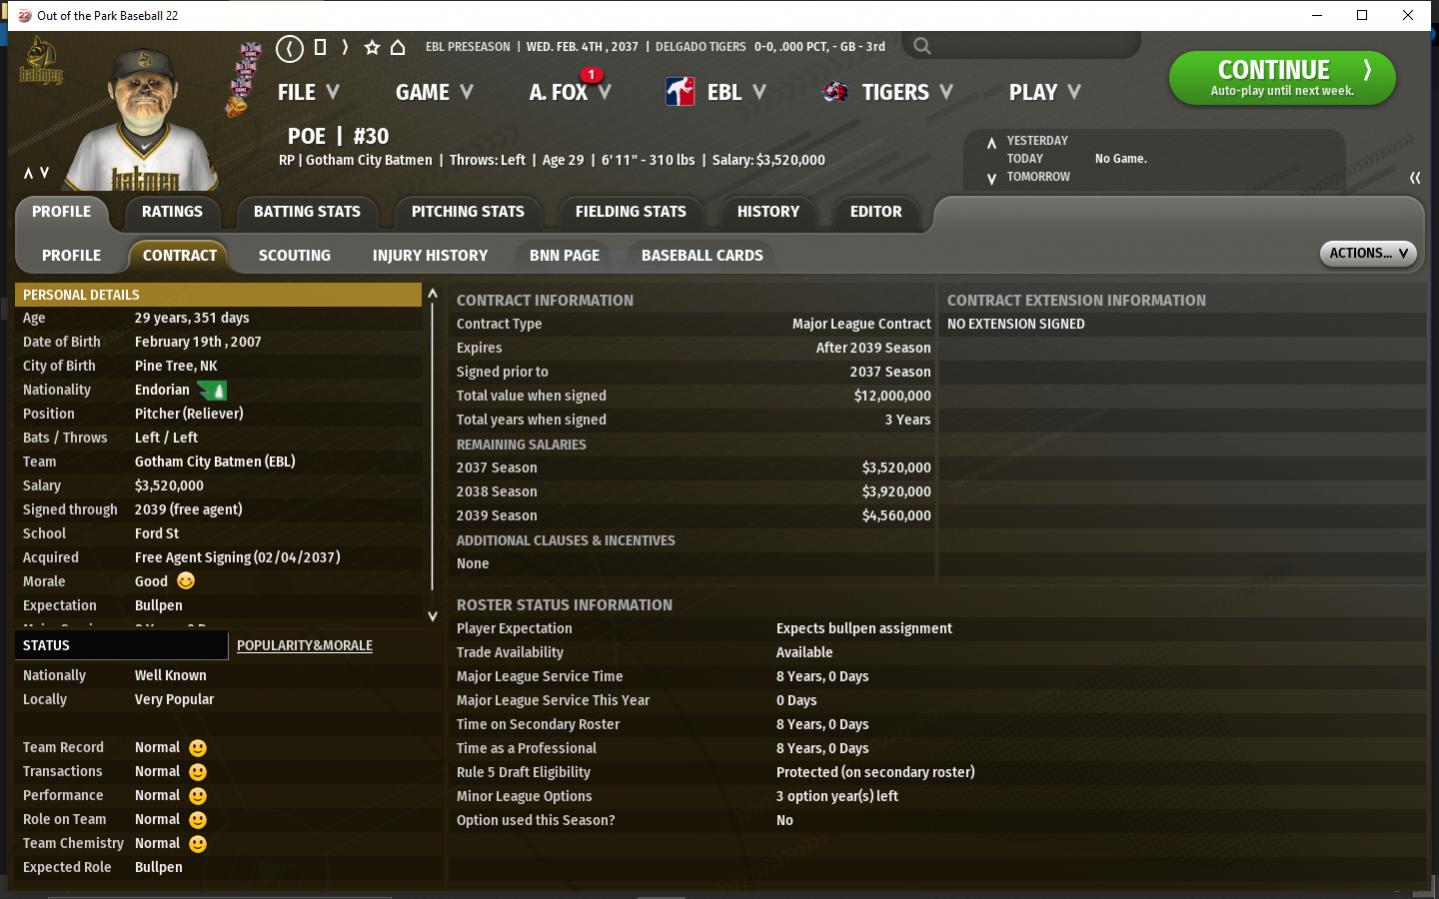Open the ACTIONS... dropdown
1439x899 pixels.
click(1367, 254)
